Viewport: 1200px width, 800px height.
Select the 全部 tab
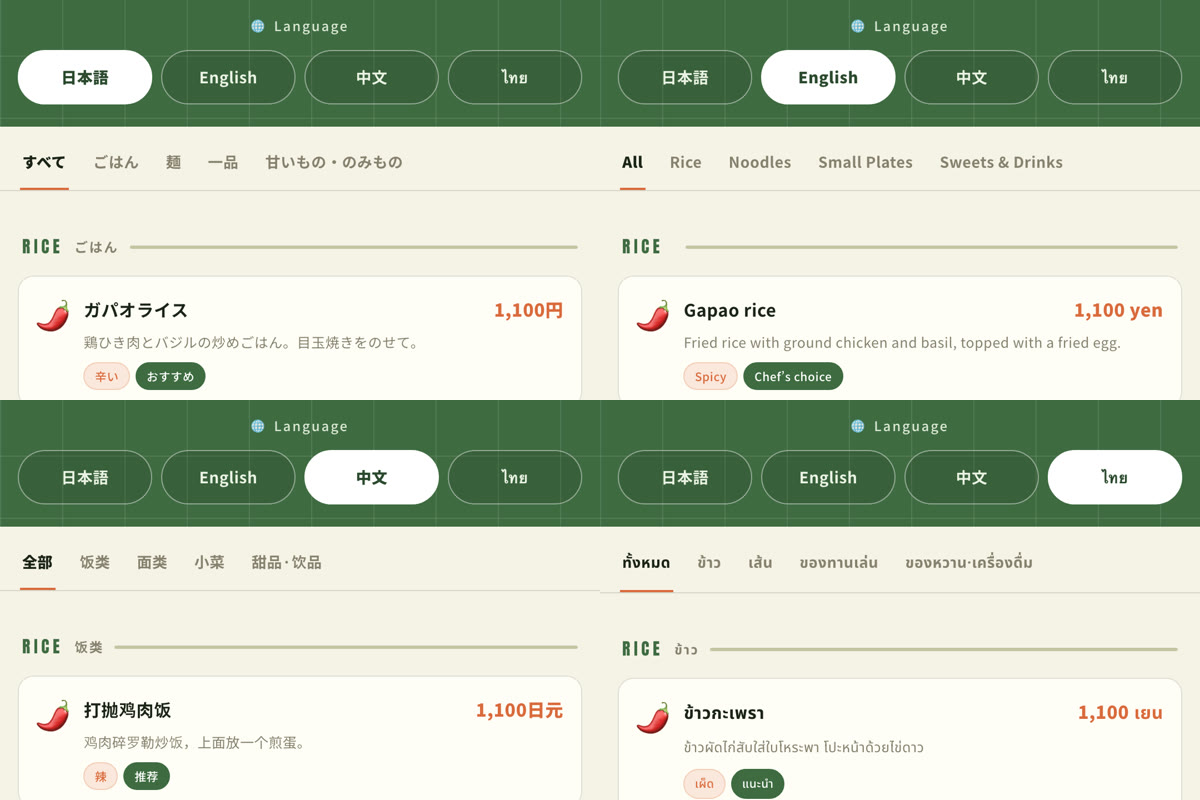(x=37, y=562)
